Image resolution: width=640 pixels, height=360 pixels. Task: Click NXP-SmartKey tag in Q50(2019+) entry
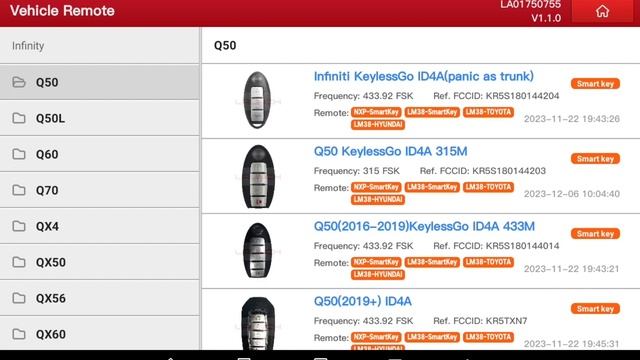click(376, 338)
